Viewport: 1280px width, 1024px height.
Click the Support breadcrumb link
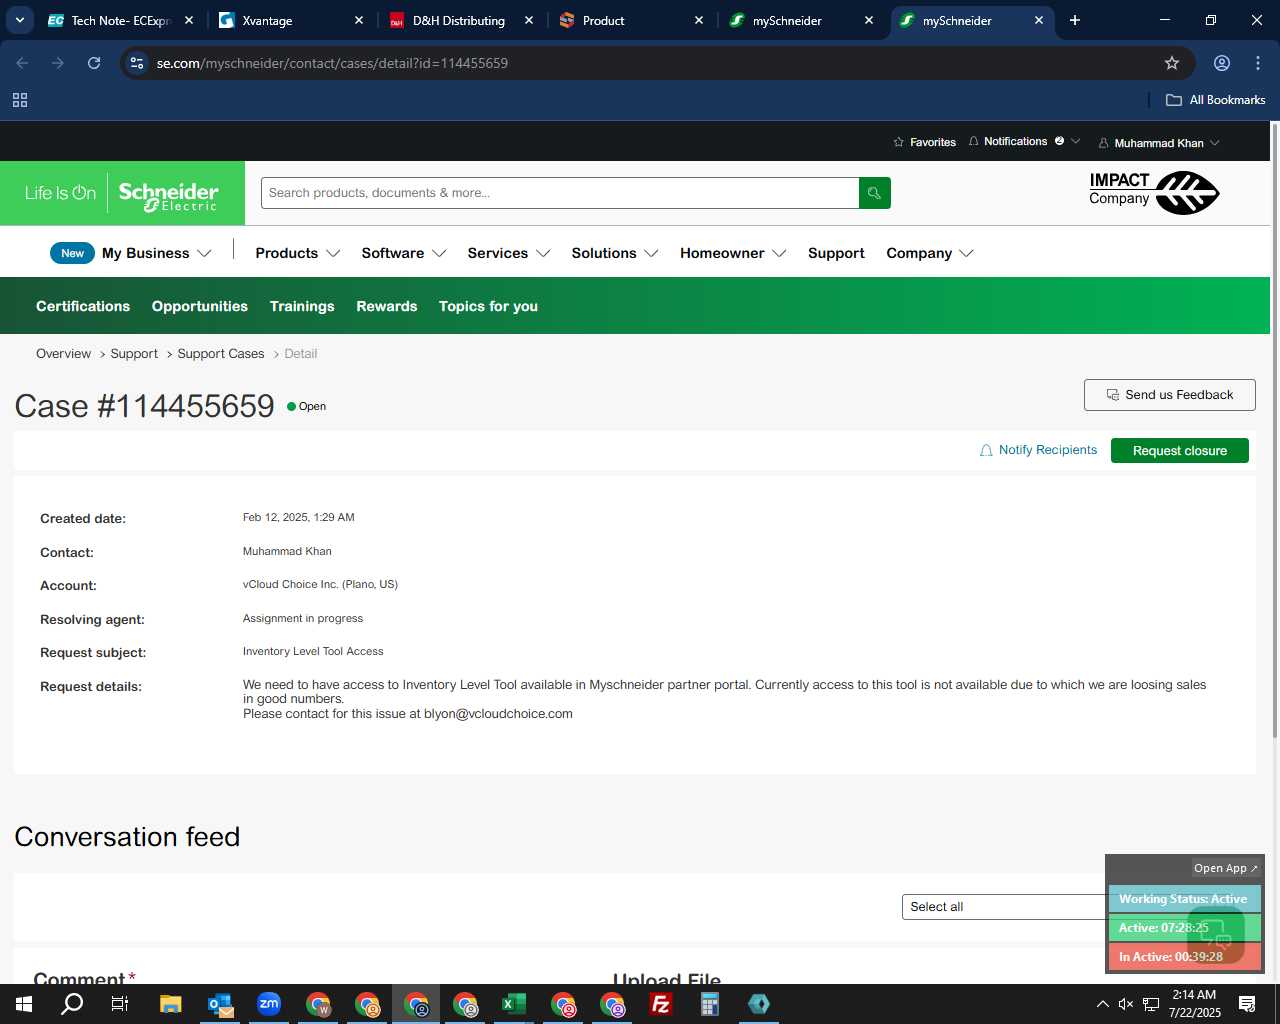(134, 354)
